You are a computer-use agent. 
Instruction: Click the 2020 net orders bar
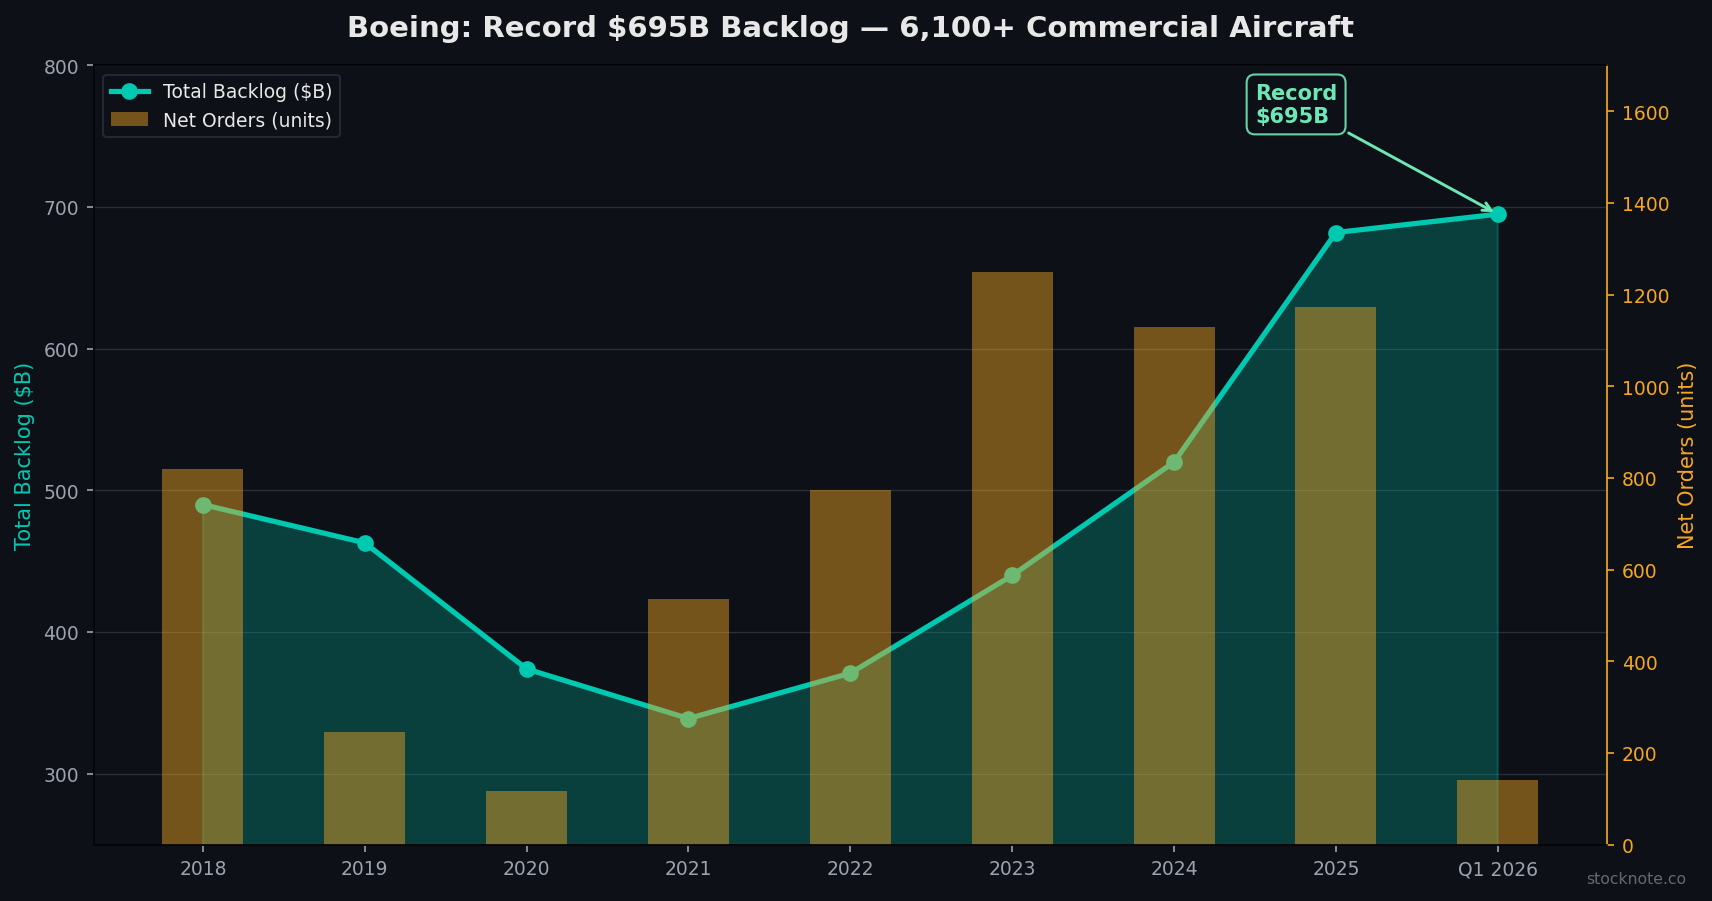(527, 818)
